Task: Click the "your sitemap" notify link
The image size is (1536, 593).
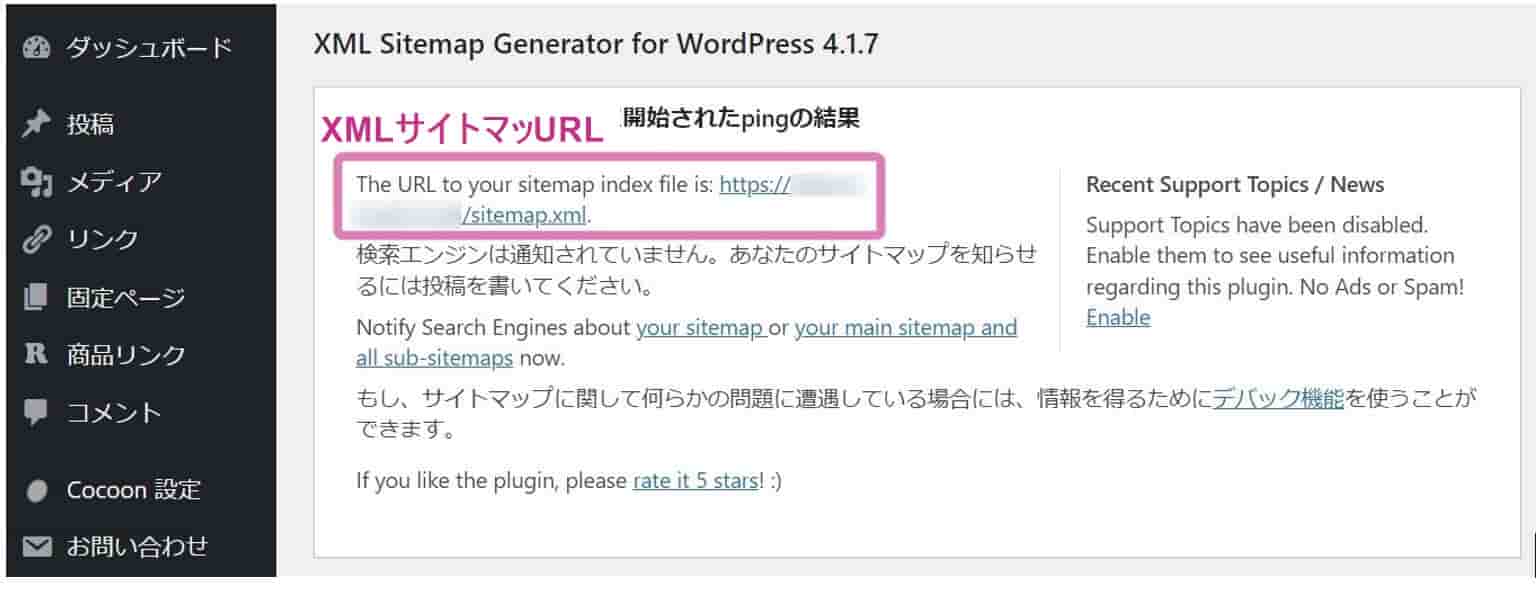Action: pos(701,328)
